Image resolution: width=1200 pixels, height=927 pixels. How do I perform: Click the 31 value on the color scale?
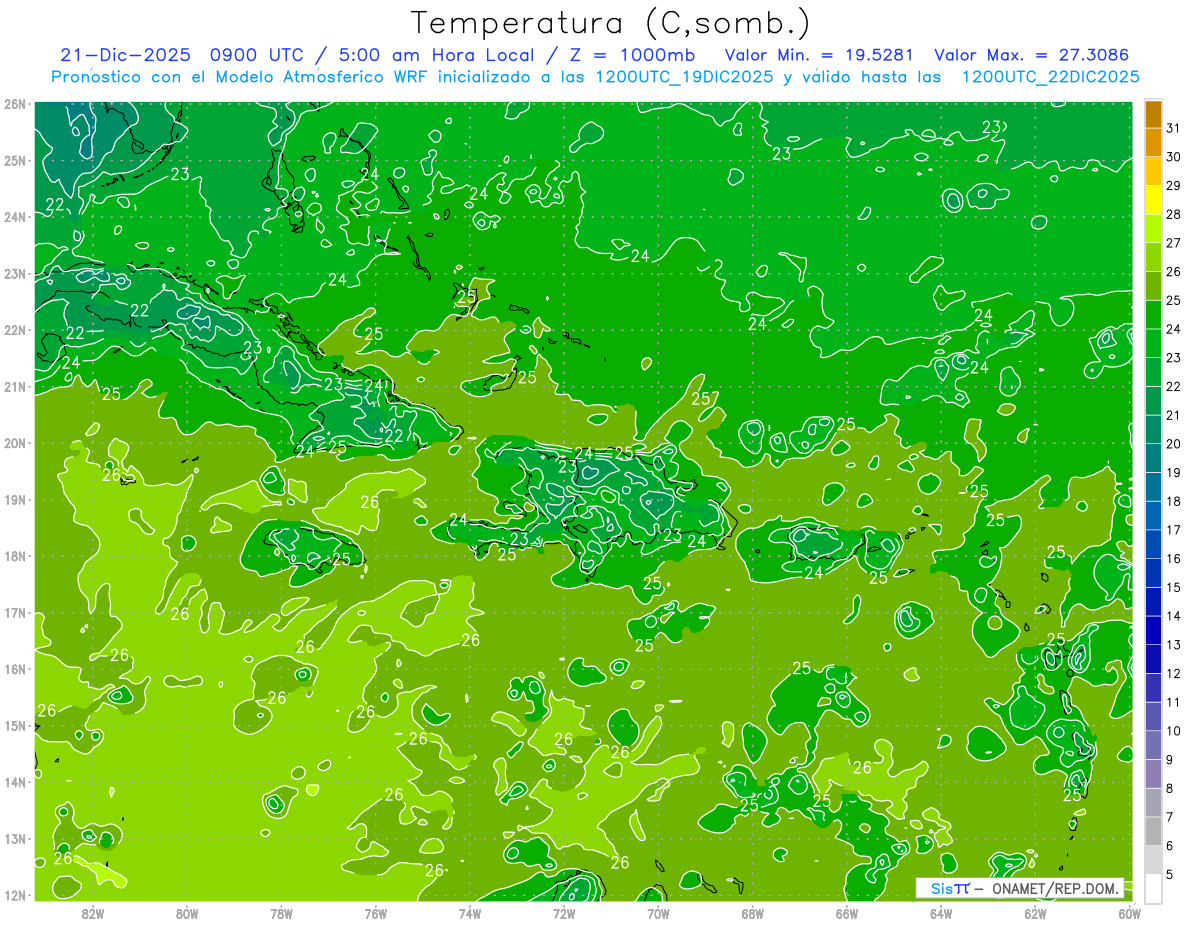(1173, 128)
